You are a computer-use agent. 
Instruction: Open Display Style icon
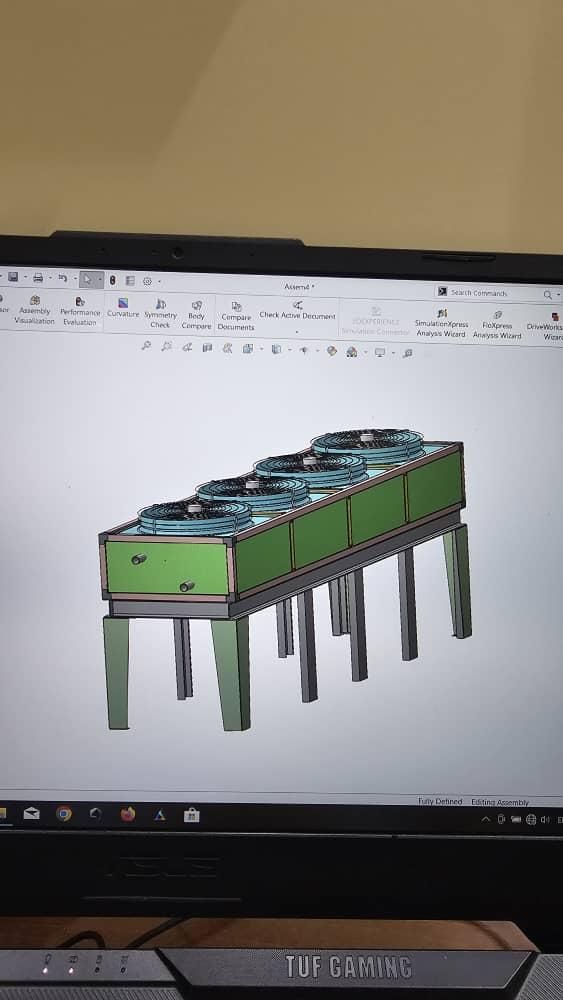276,349
